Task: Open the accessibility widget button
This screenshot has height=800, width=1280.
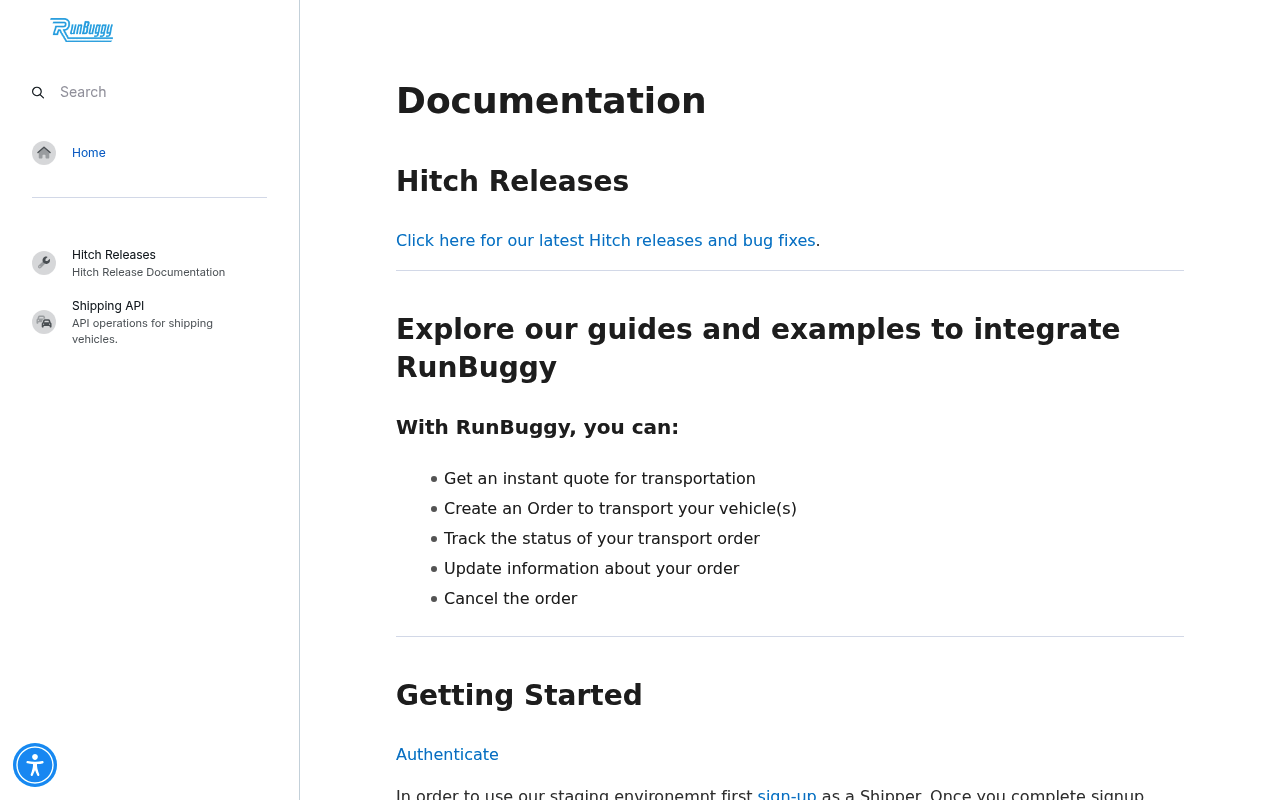Action: click(35, 765)
